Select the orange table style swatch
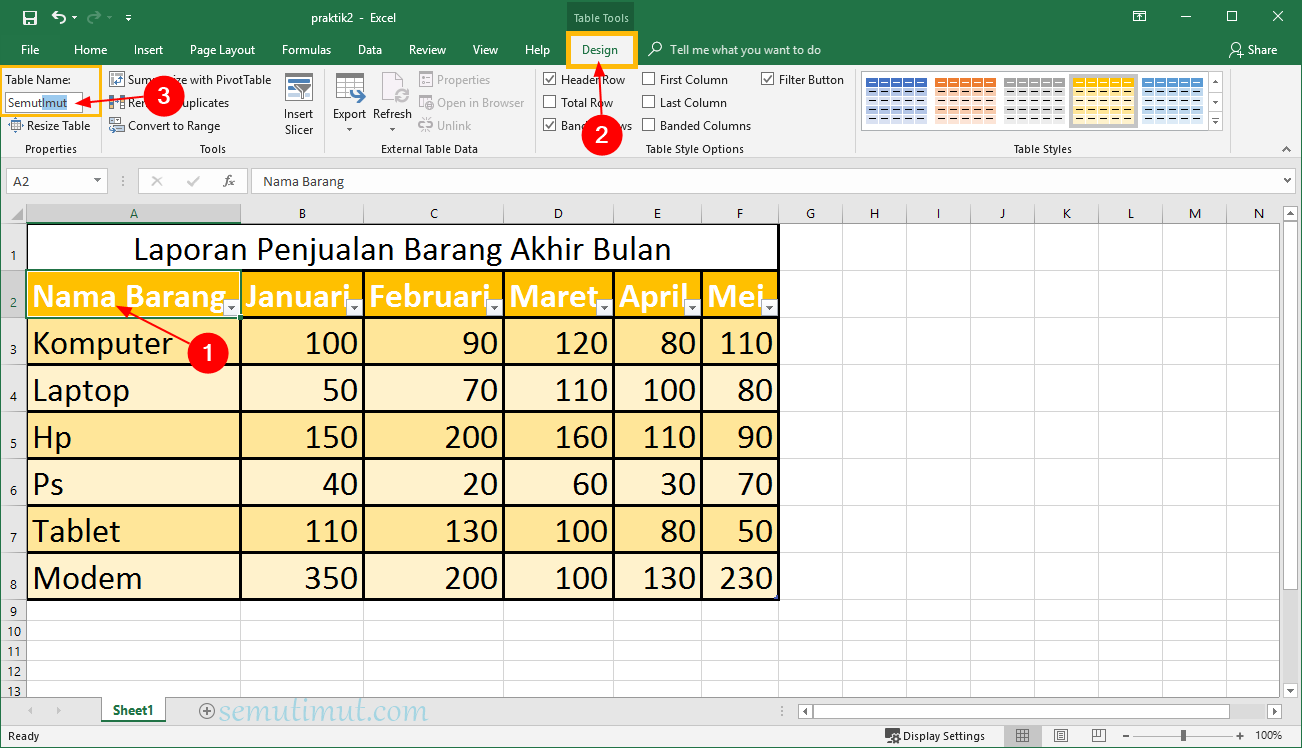Image resolution: width=1302 pixels, height=748 pixels. tap(964, 100)
